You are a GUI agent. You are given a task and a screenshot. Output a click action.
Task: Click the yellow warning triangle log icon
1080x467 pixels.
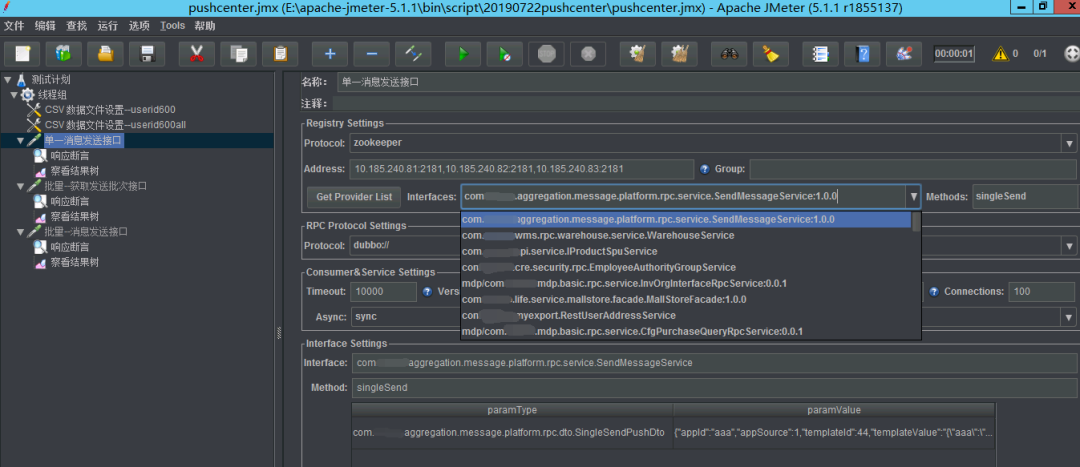pos(1000,53)
